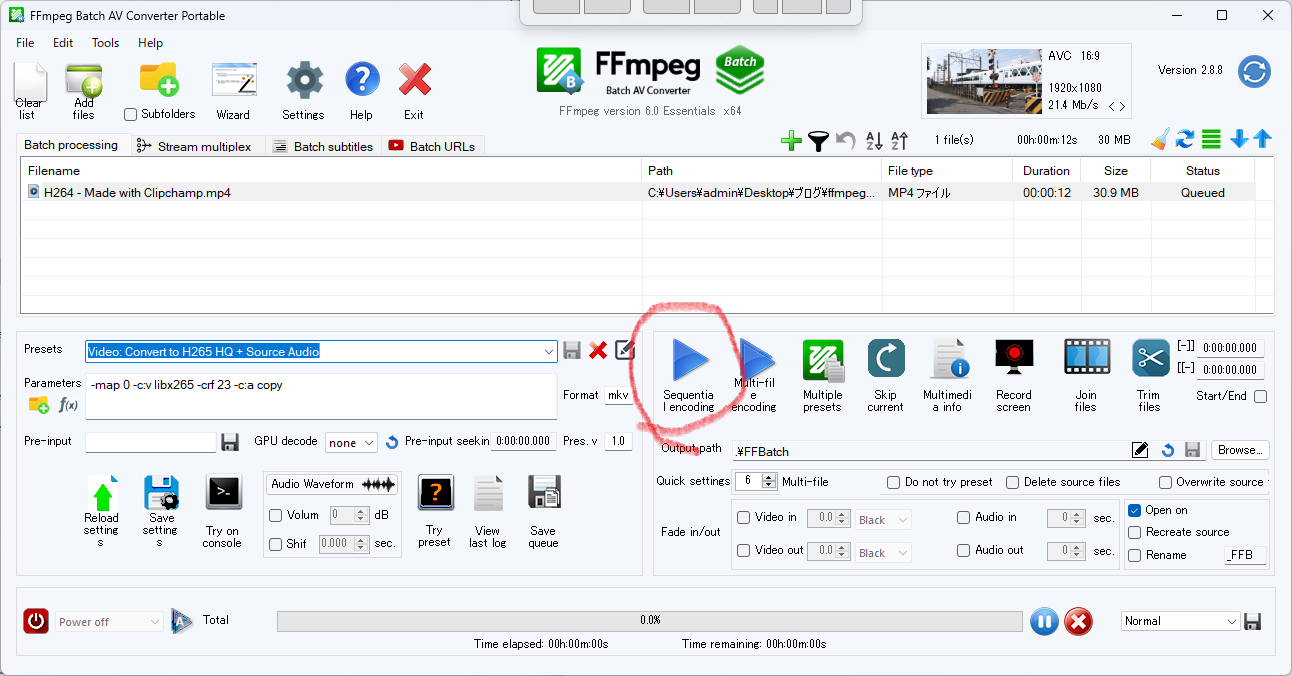The width and height of the screenshot is (1292, 676).
Task: Click the Audio Waveform button
Action: 332,484
